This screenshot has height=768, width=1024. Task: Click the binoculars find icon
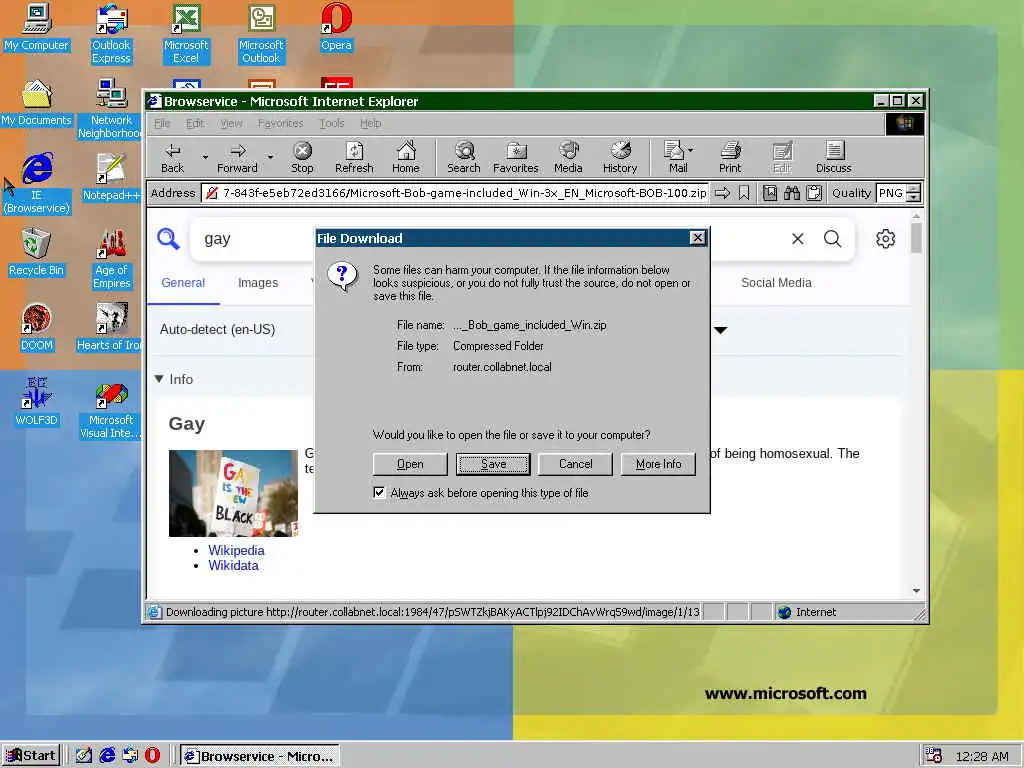pyautogui.click(x=792, y=193)
